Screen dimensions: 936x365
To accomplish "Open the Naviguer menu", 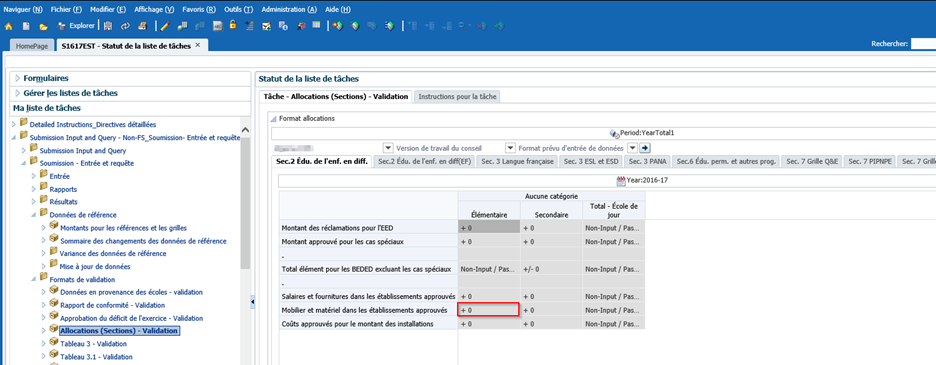I will click(x=23, y=10).
